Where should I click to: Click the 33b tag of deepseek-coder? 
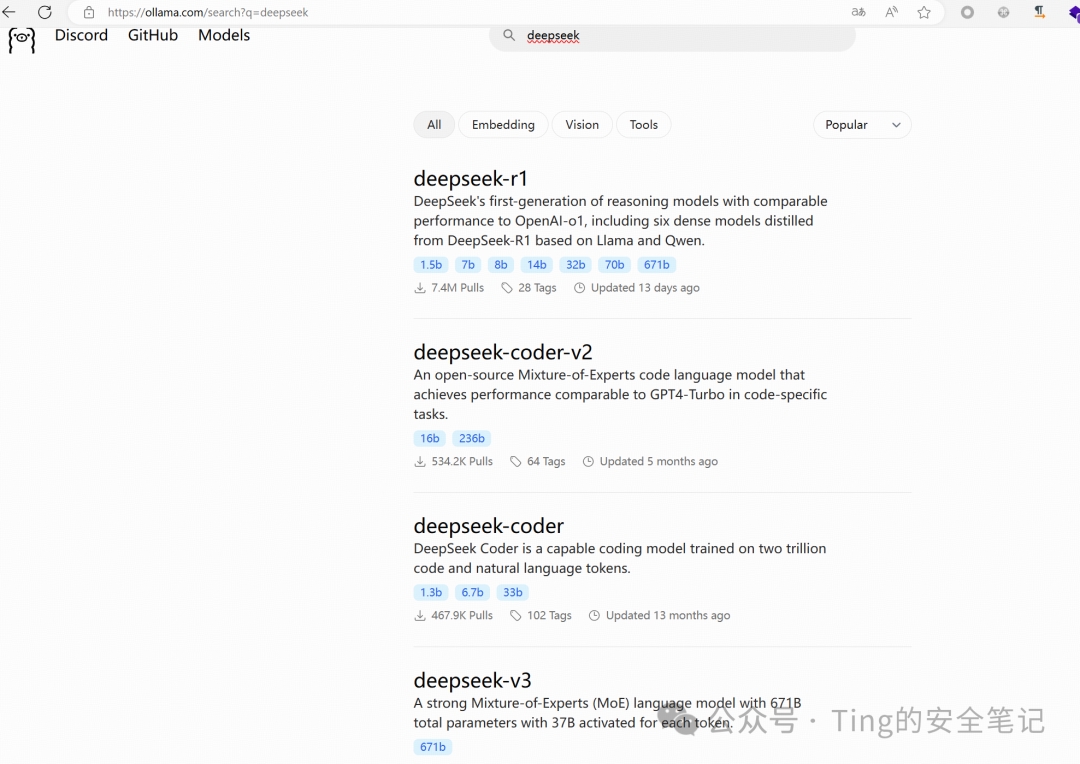click(512, 592)
